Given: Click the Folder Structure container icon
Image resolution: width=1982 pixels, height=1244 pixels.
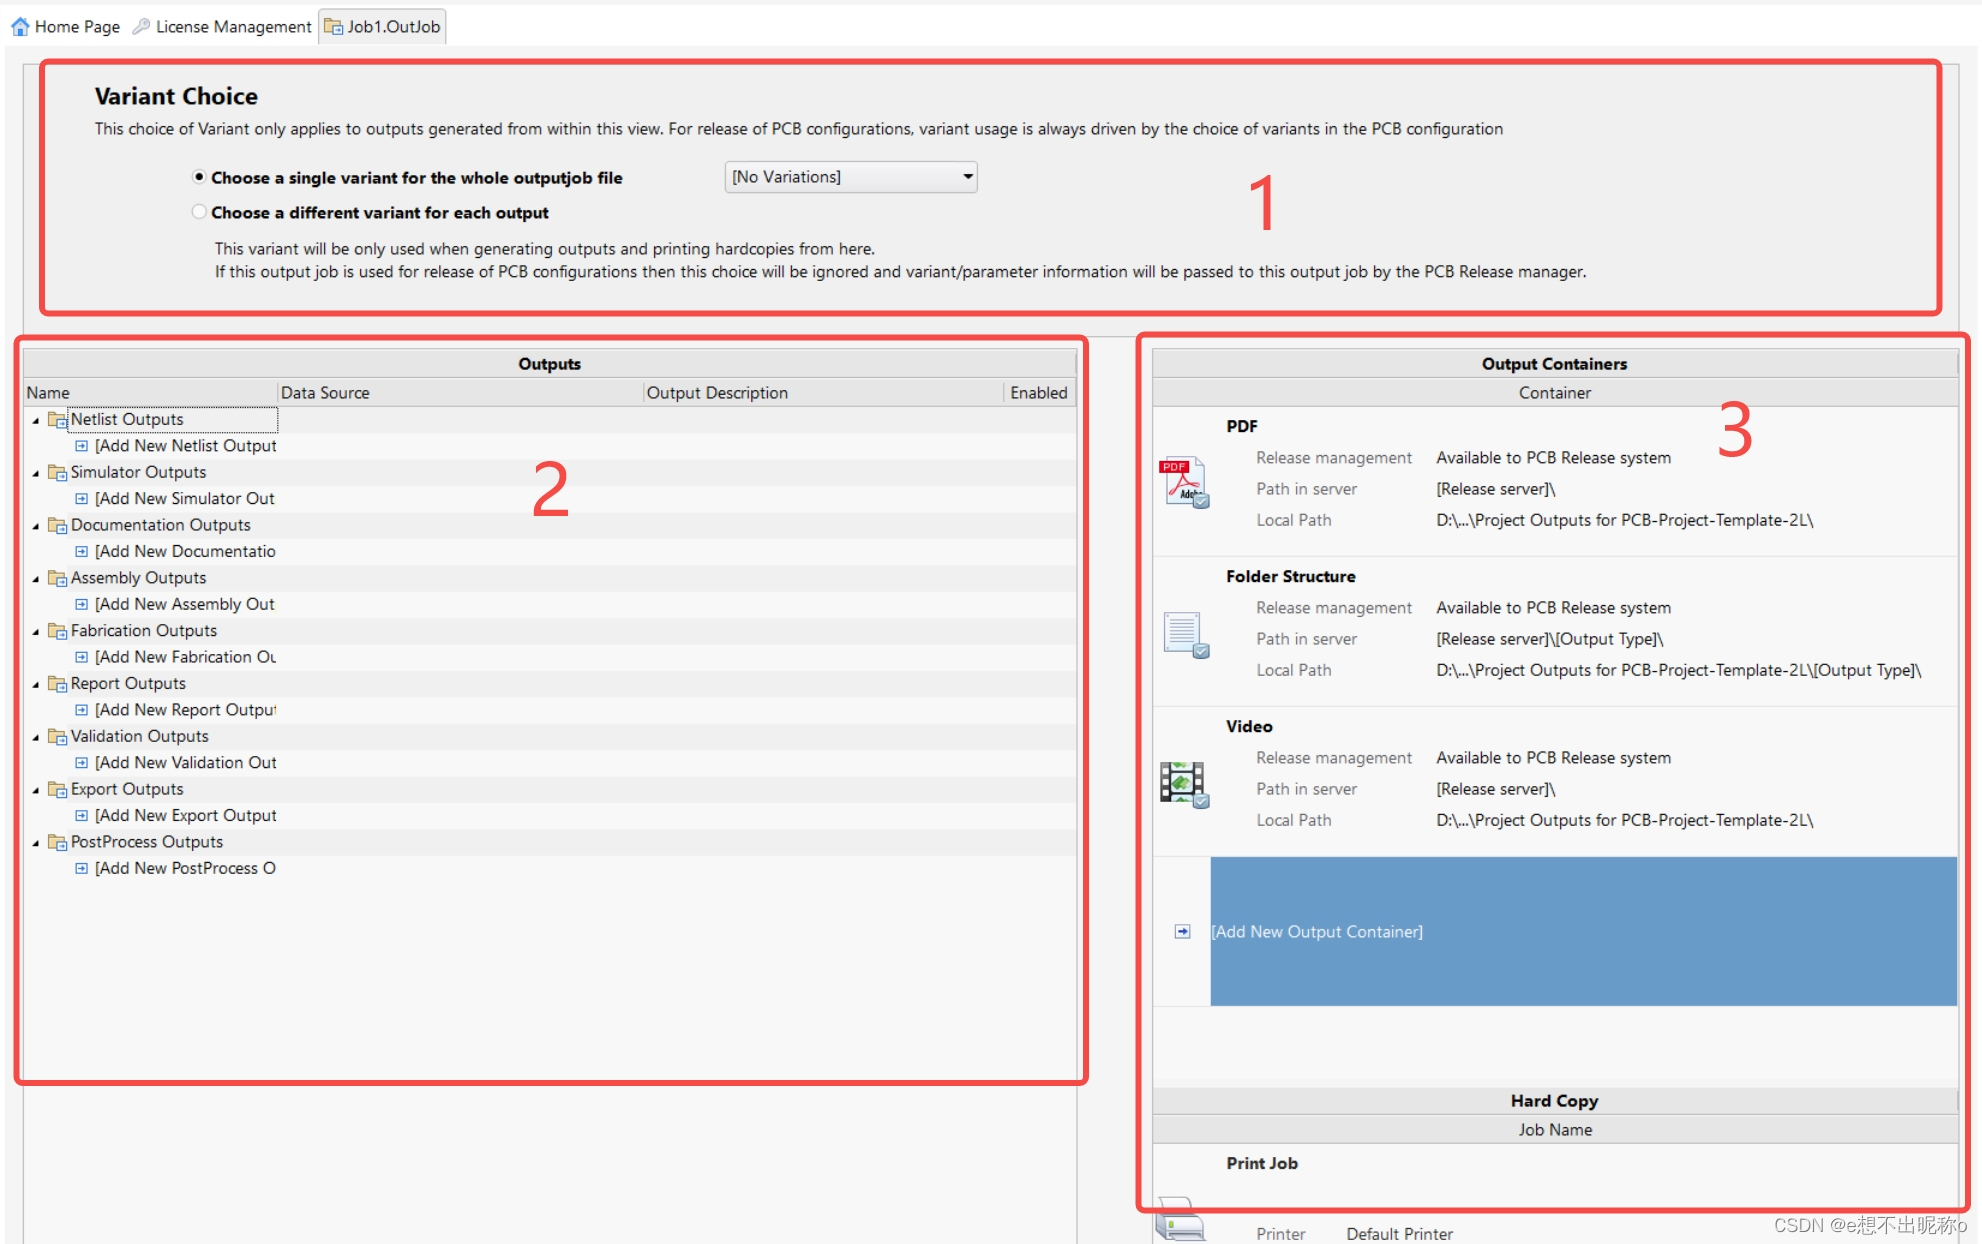Looking at the screenshot, I should click(x=1184, y=634).
